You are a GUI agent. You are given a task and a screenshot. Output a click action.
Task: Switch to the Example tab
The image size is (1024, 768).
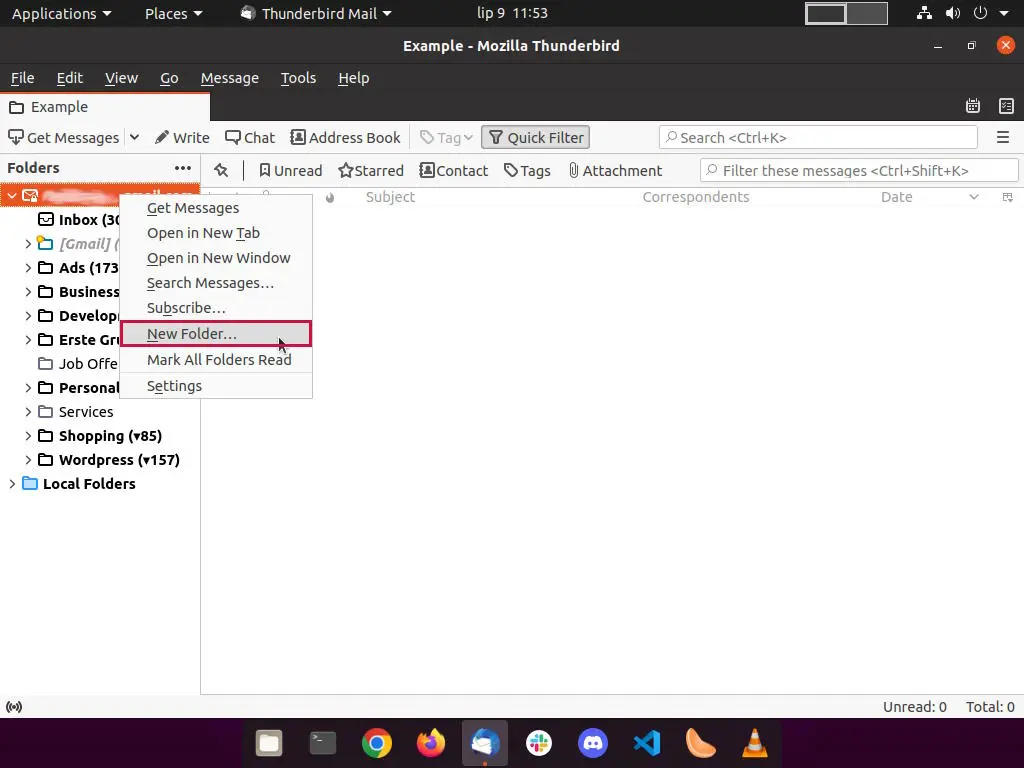pyautogui.click(x=105, y=107)
